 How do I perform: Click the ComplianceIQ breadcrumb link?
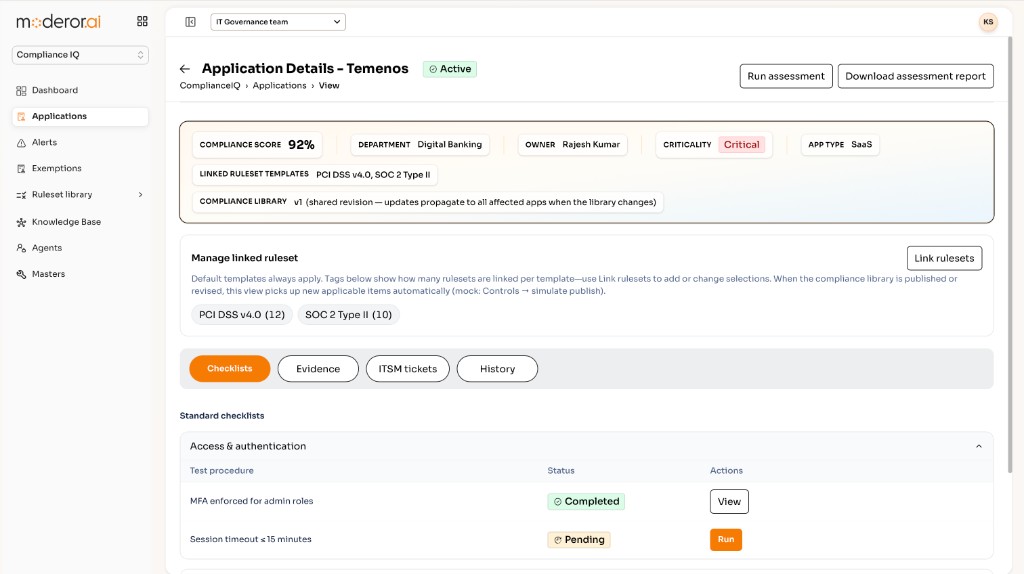[210, 86]
